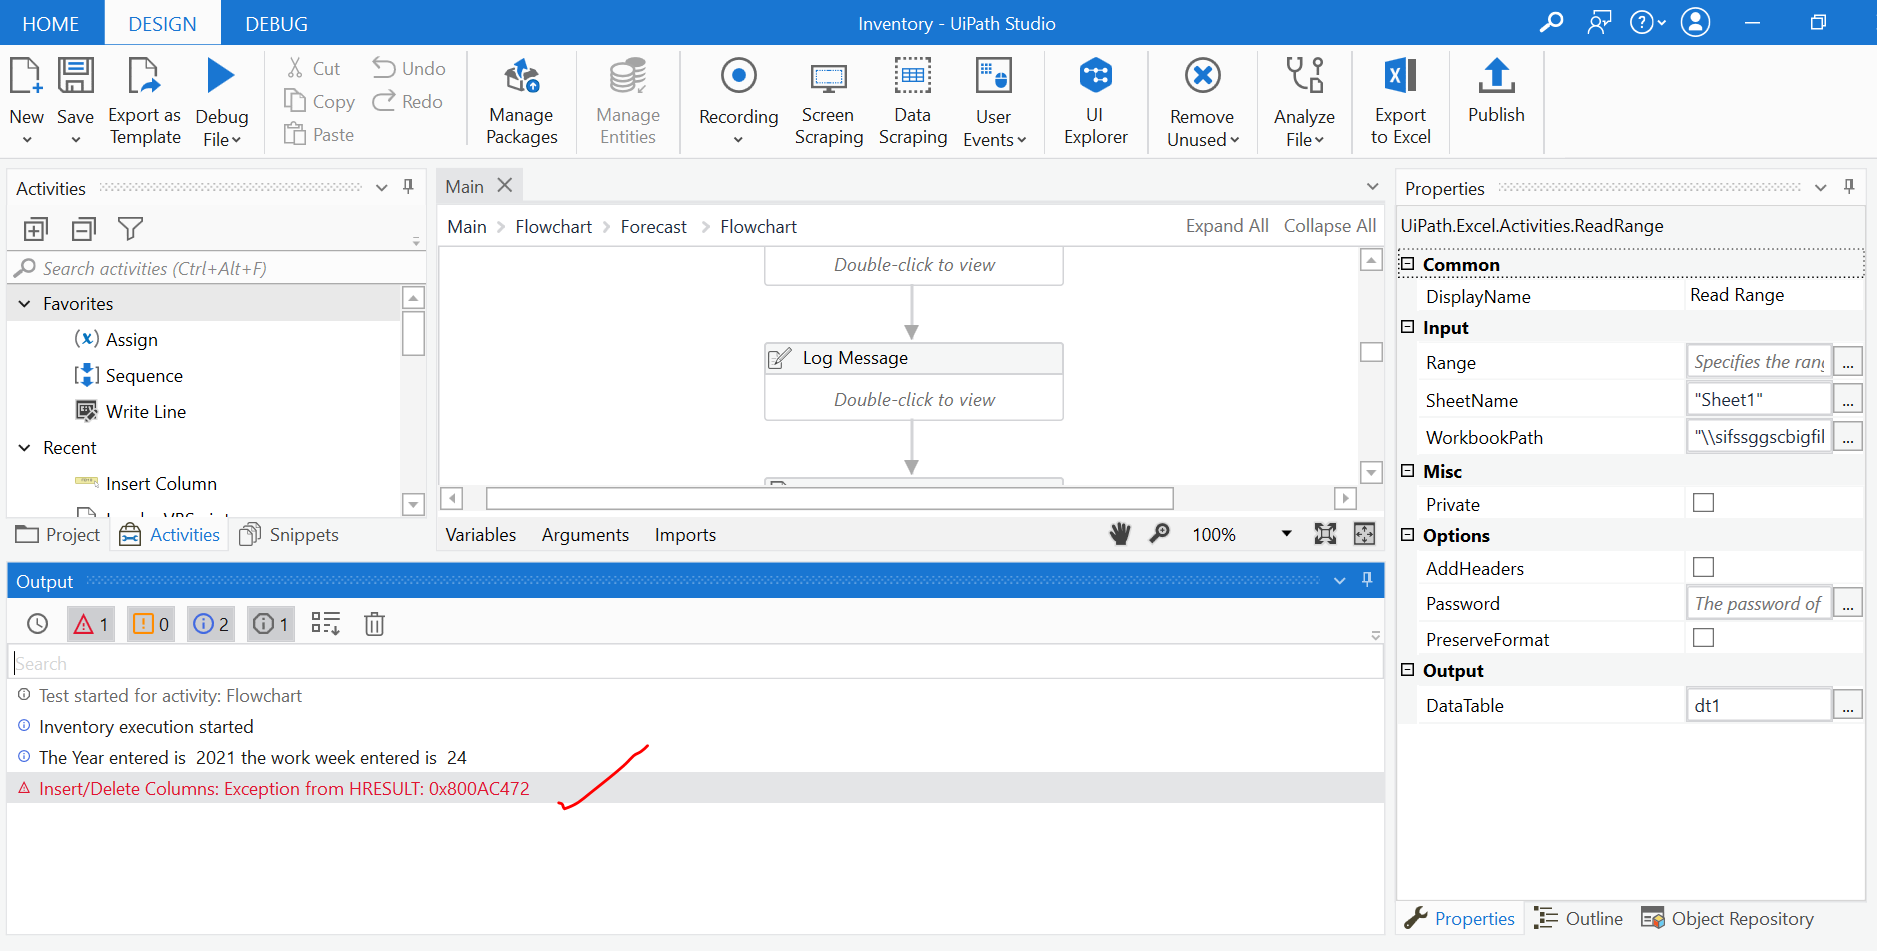Toggle info messages filter showing 2
Image resolution: width=1877 pixels, height=951 pixels.
[211, 624]
